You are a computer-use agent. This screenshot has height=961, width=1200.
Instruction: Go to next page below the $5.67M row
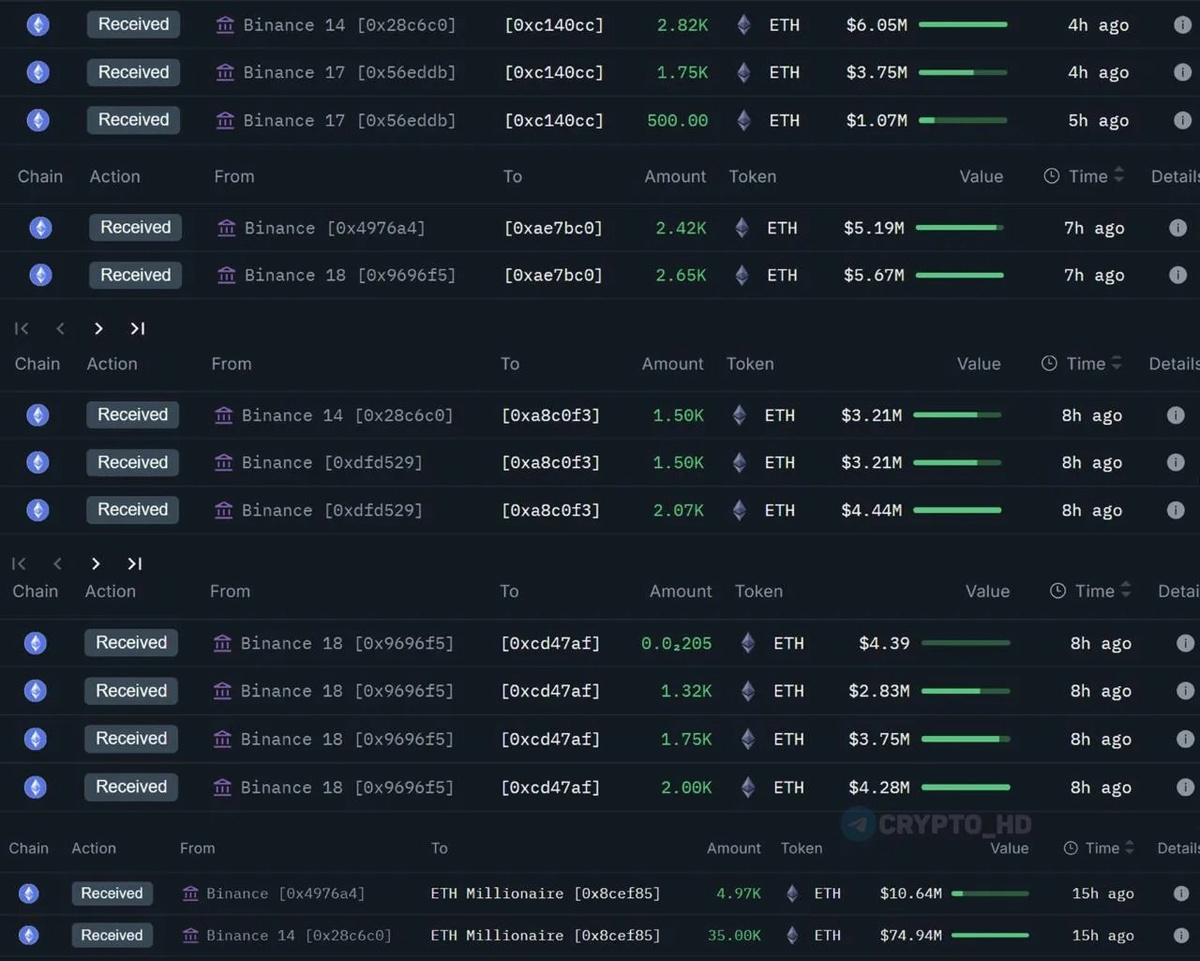pos(98,328)
